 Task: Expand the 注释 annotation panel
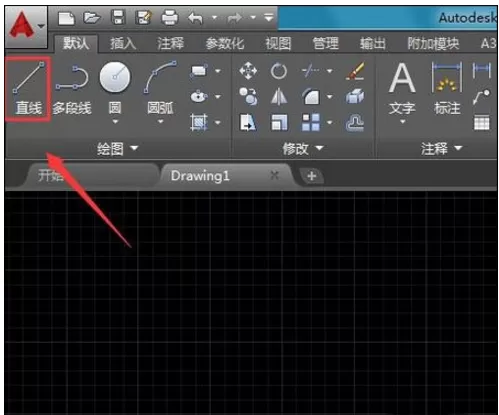pos(442,148)
